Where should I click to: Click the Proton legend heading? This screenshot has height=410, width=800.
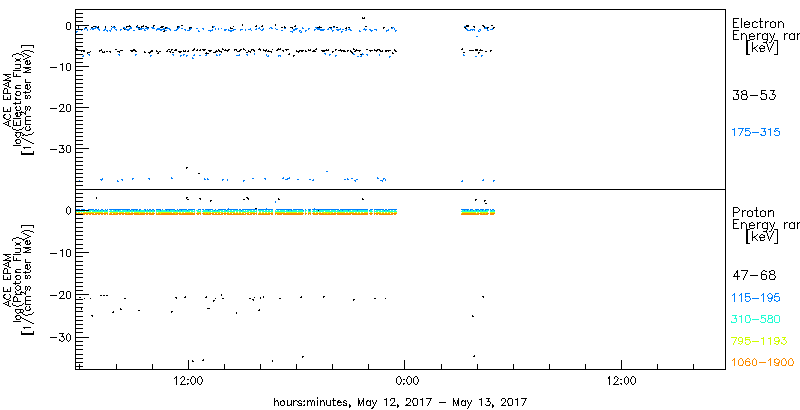pos(753,212)
